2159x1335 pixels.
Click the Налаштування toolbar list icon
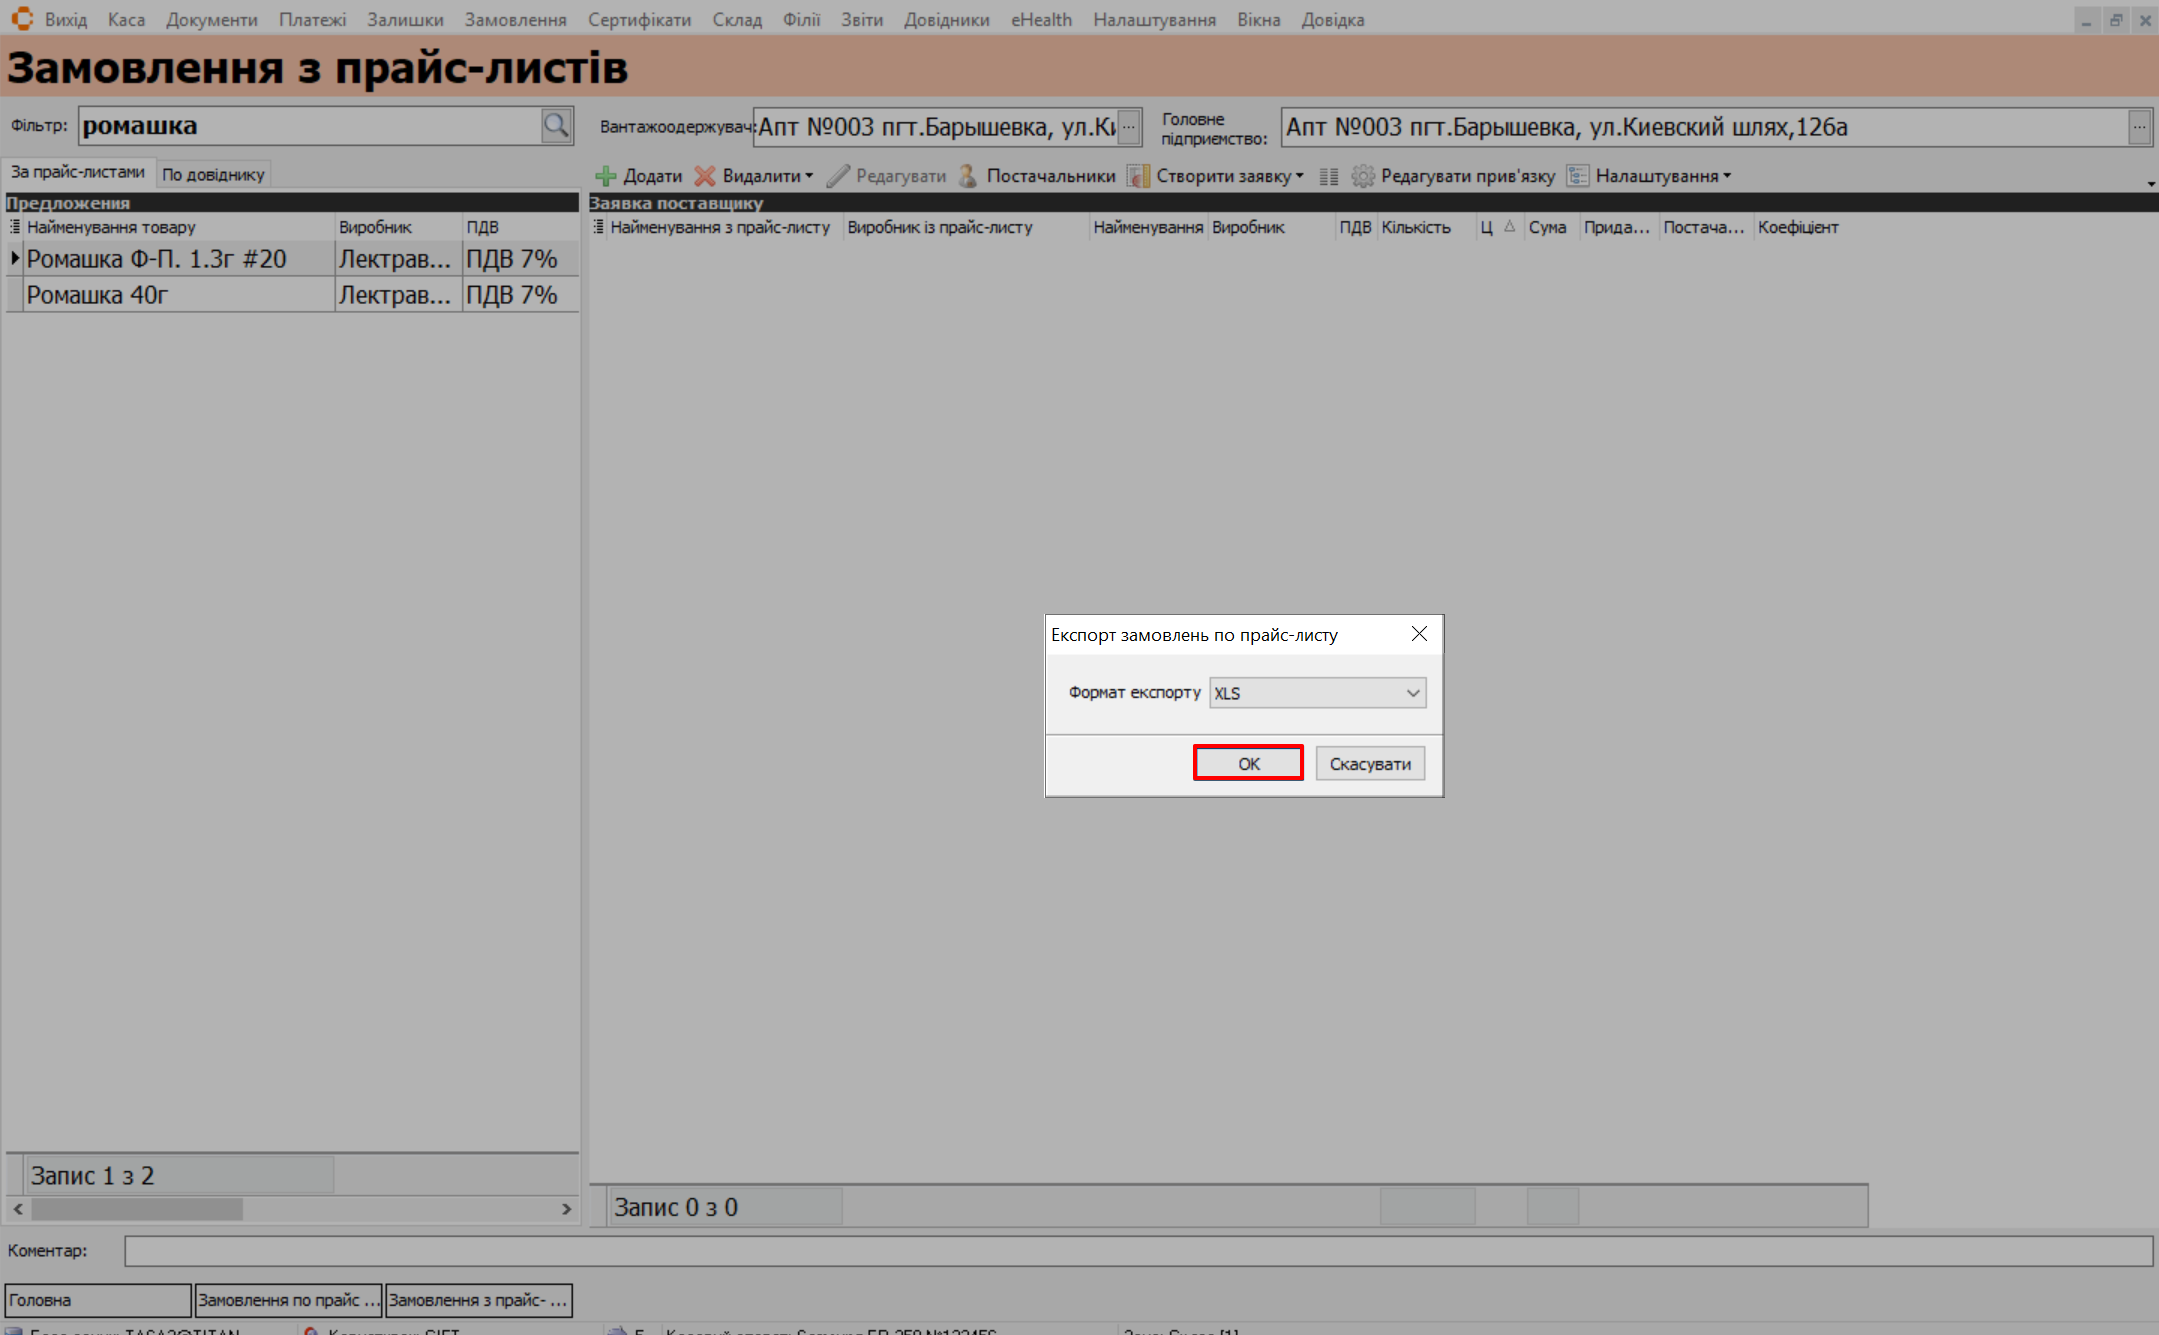pyautogui.click(x=1577, y=176)
